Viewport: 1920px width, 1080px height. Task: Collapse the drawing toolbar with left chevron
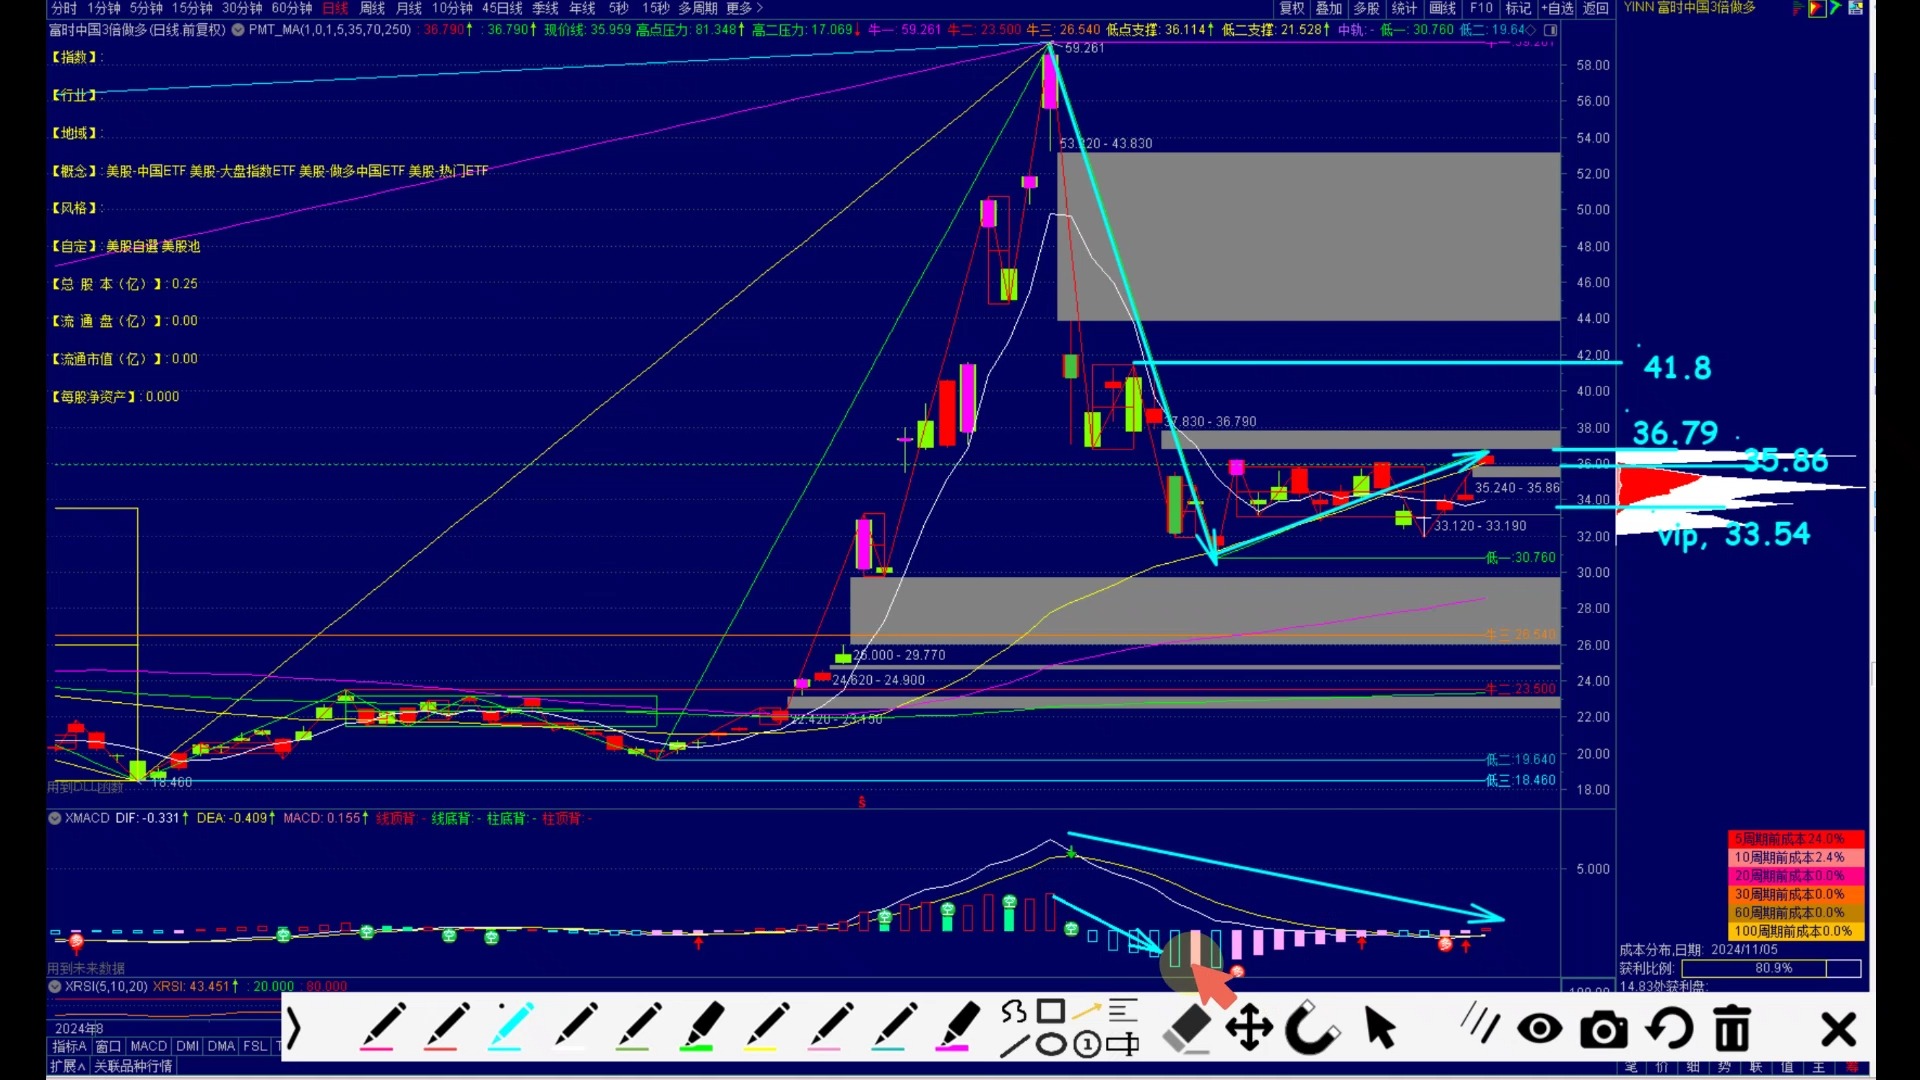click(293, 1028)
